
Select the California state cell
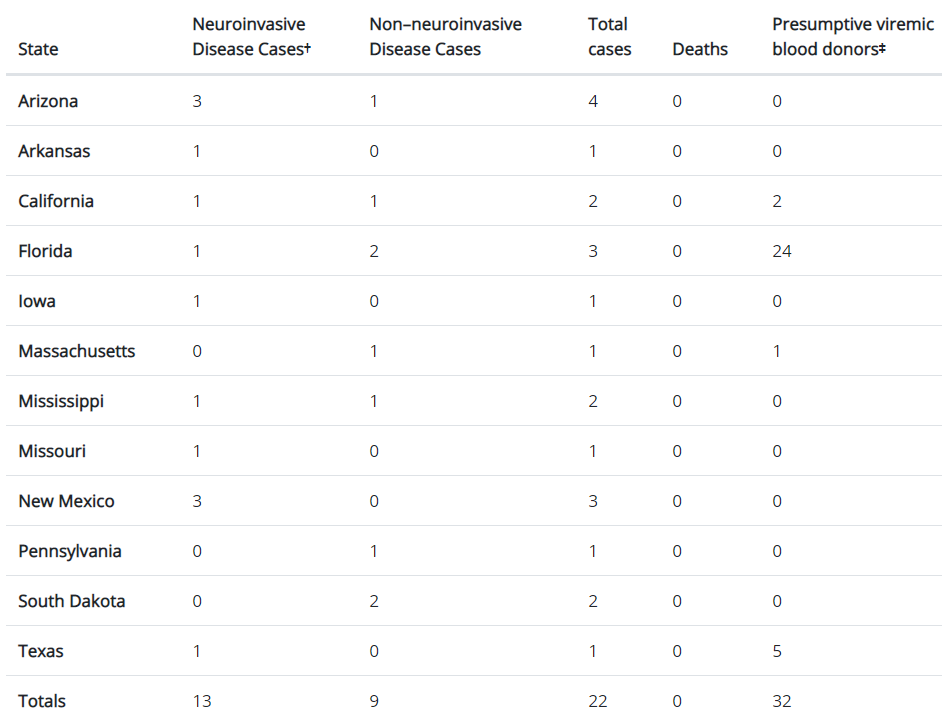pos(56,201)
